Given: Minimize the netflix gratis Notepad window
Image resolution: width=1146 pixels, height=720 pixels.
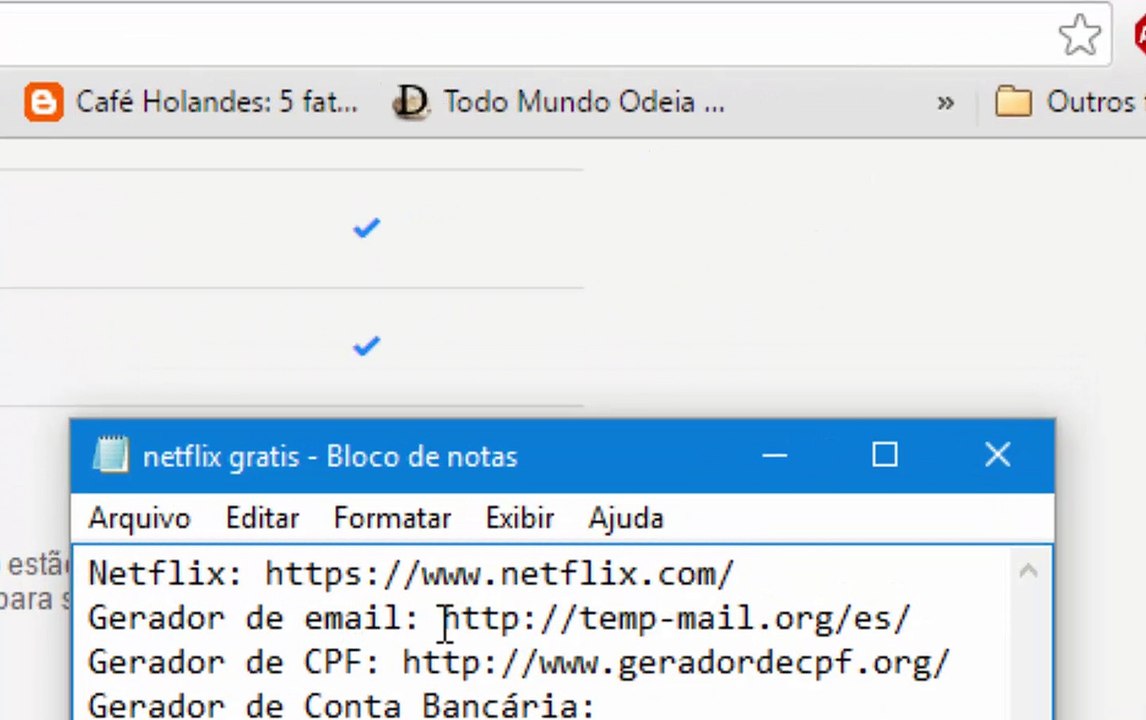Looking at the screenshot, I should click(775, 455).
